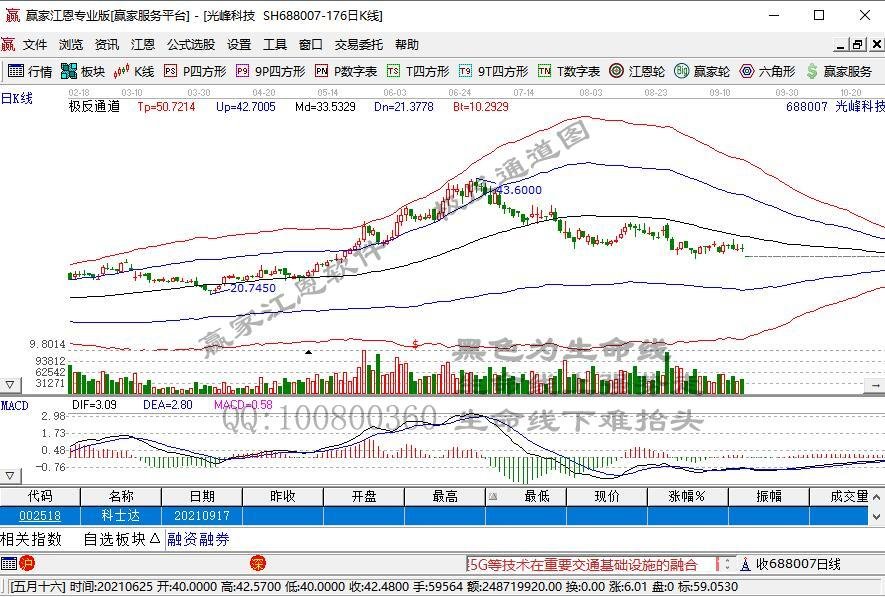Open the 板块 sector view
Viewport: 885px width, 597px height.
[82, 71]
